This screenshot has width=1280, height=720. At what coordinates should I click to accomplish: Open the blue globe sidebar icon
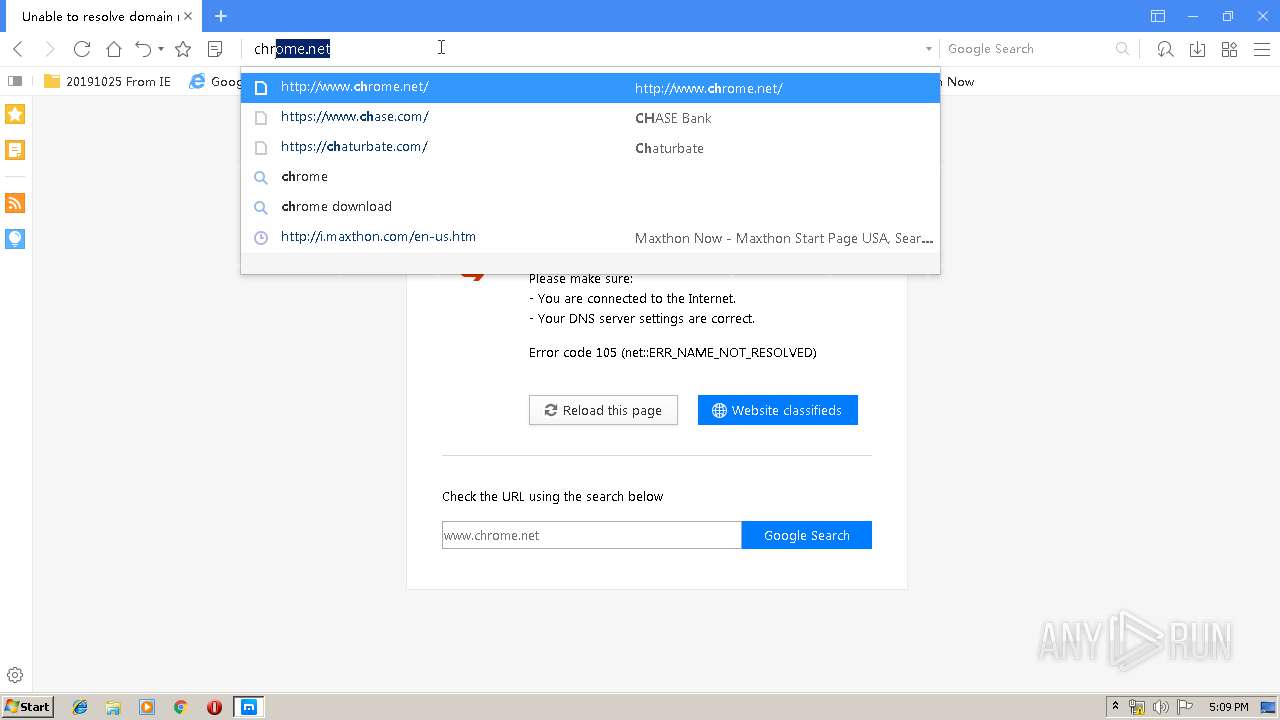pyautogui.click(x=15, y=238)
